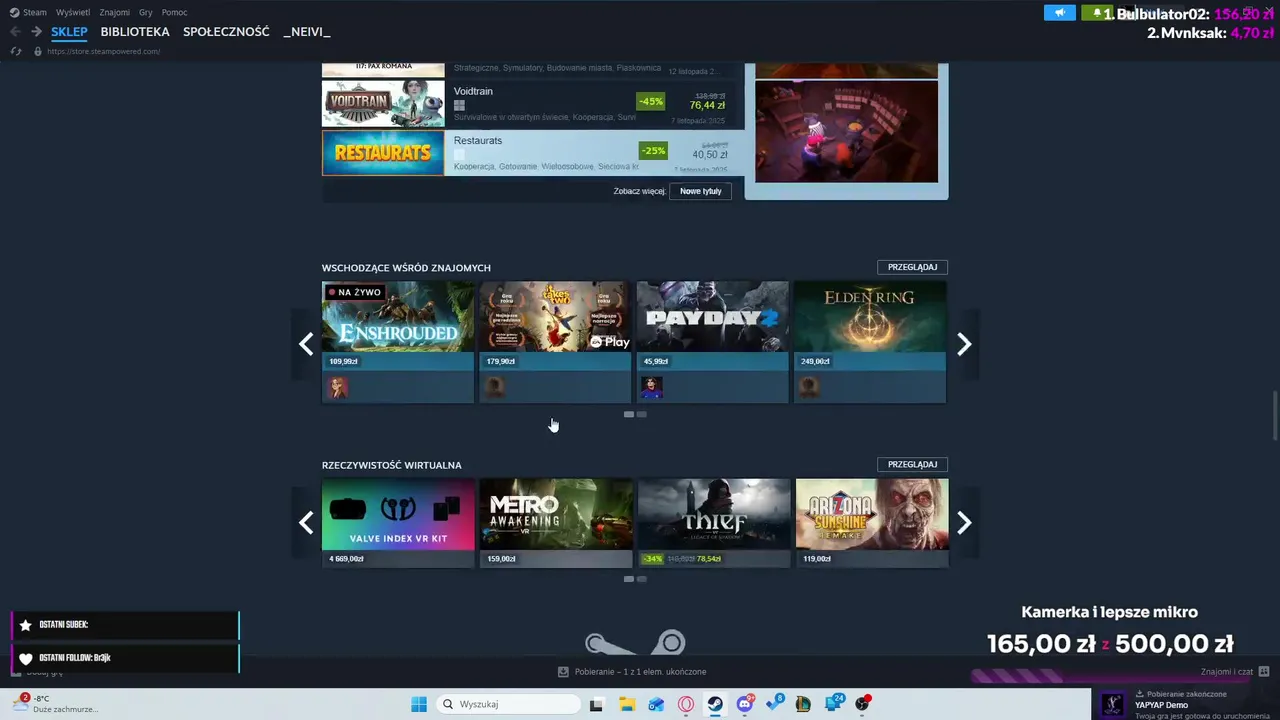Click the Voidtrain -45% discount badge
The height and width of the screenshot is (720, 1280).
tap(651, 102)
